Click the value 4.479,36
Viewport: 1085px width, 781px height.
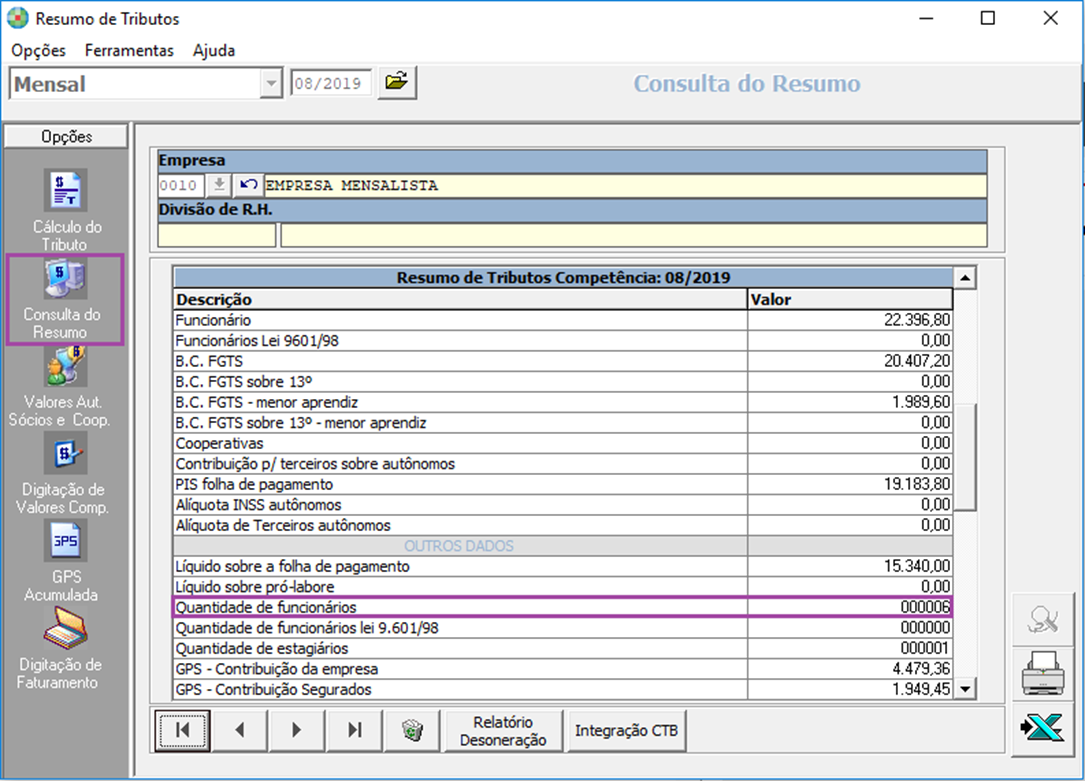921,669
